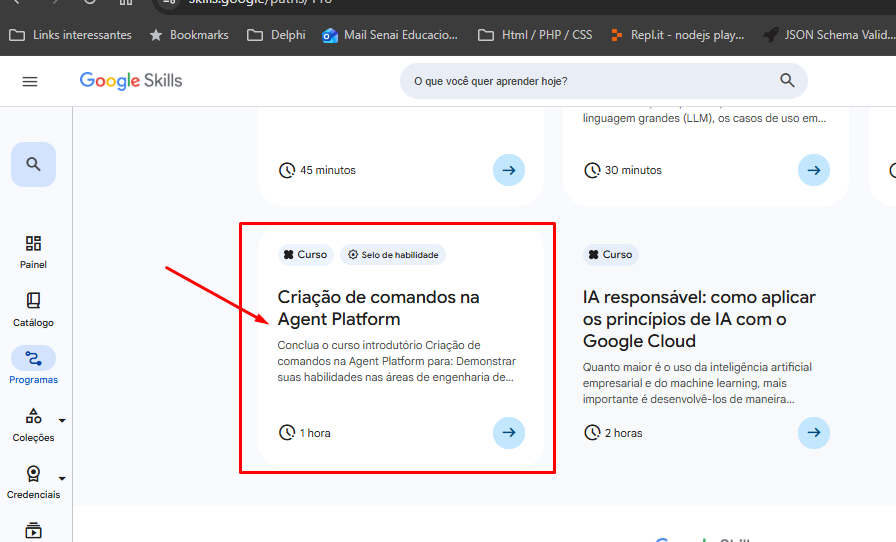
Task: Click the clock icon beside 1 hora
Action: [287, 433]
